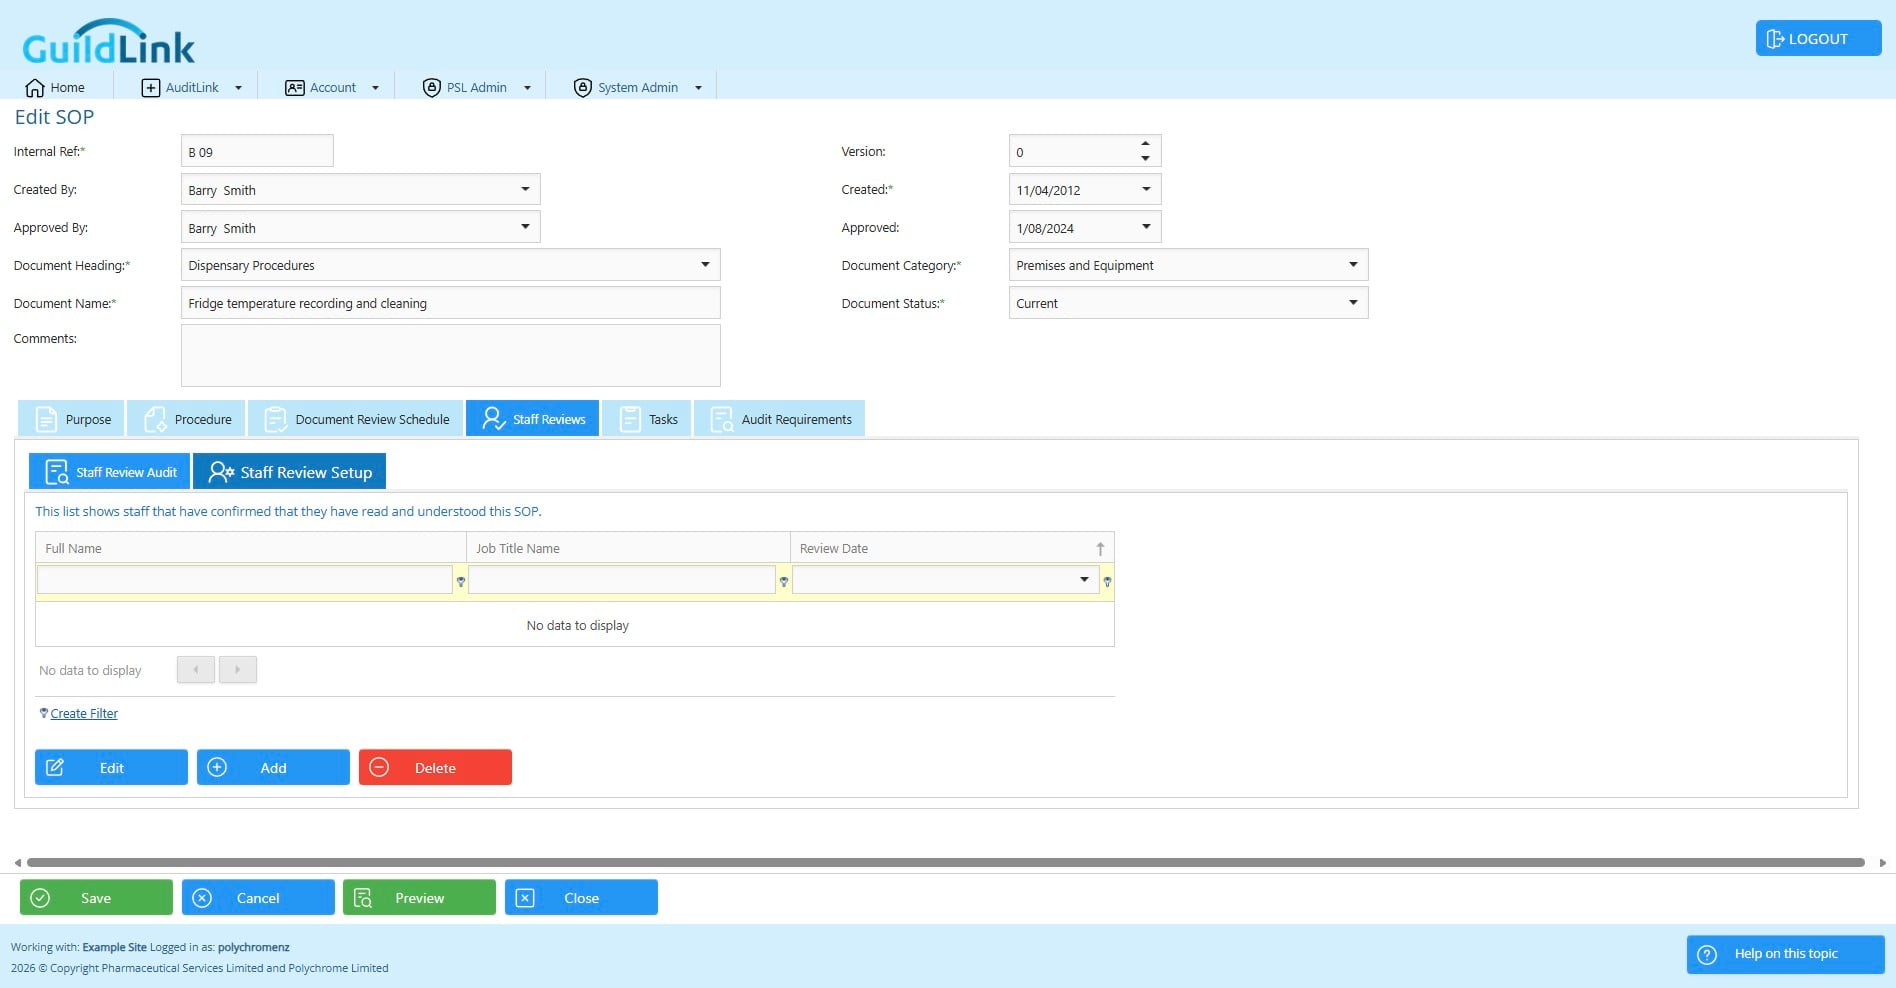Select the Staff Review Setup sub-tab
Screen dimensions: 1896x988
[289, 472]
